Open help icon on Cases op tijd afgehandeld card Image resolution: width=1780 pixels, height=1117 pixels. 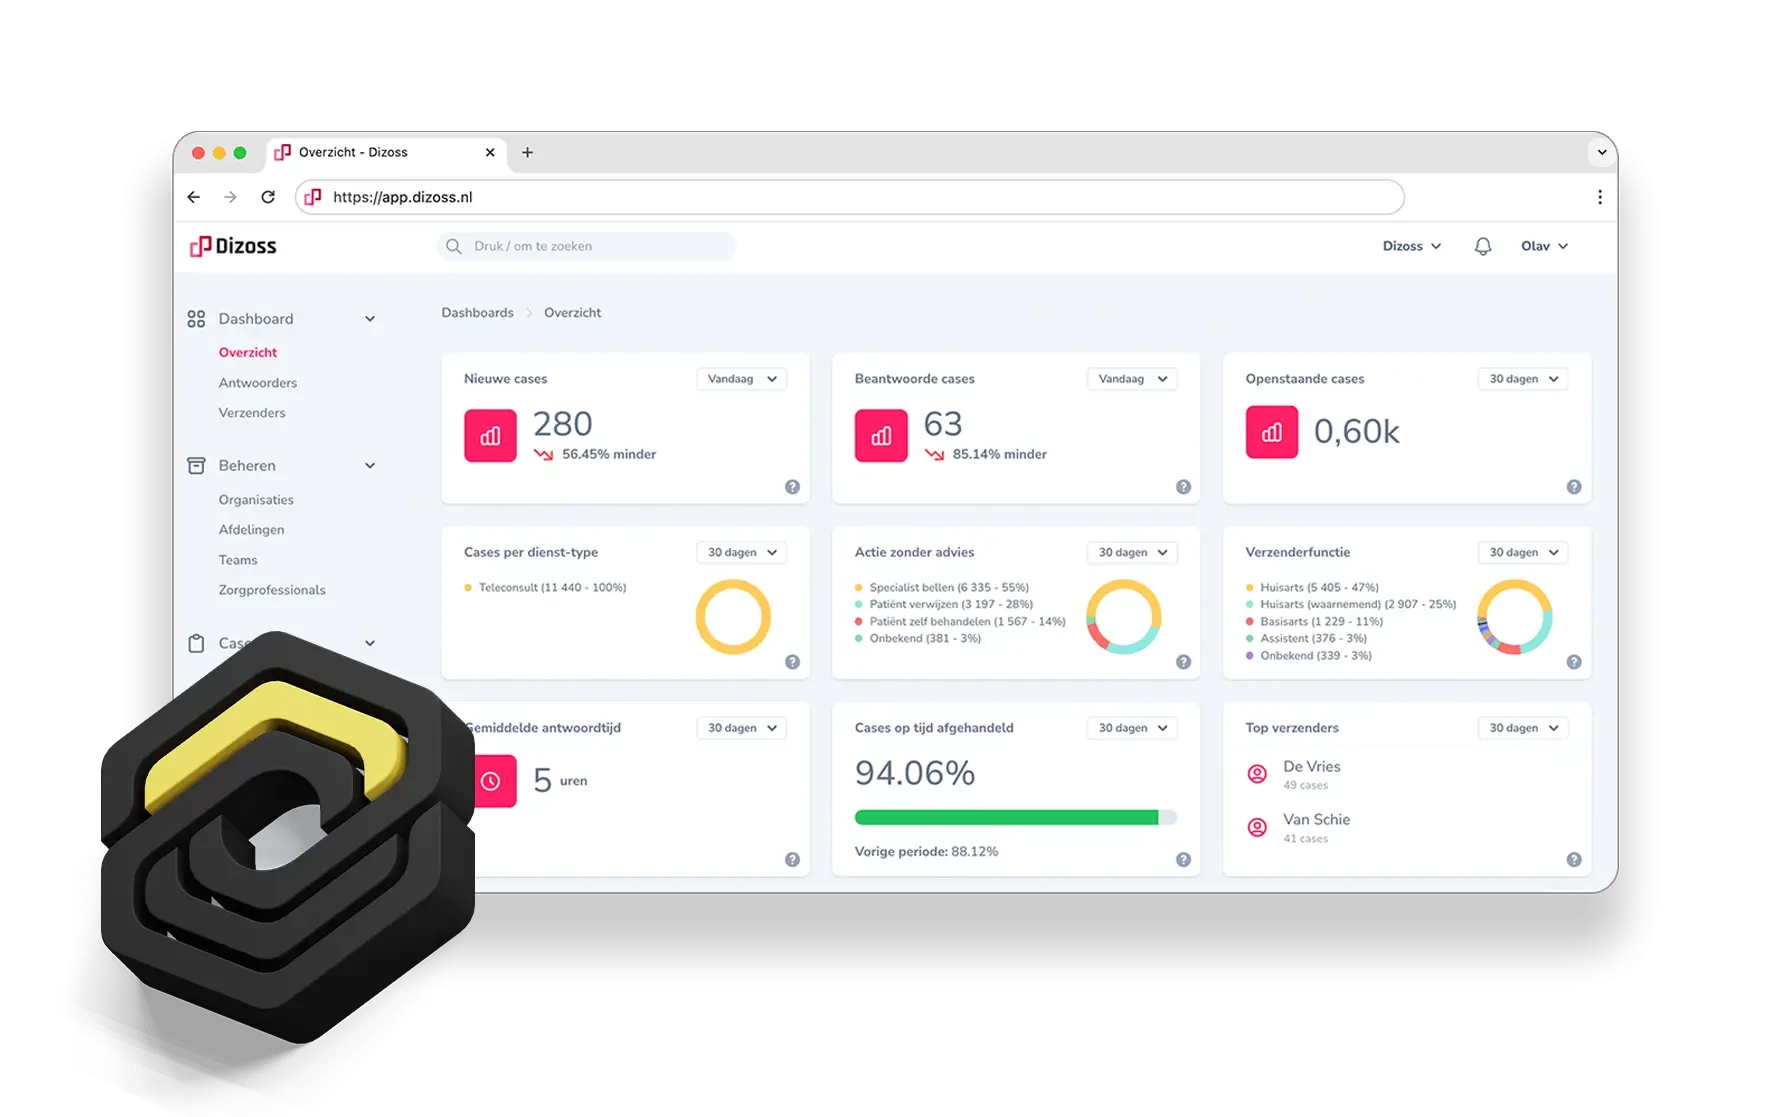[x=1183, y=860]
